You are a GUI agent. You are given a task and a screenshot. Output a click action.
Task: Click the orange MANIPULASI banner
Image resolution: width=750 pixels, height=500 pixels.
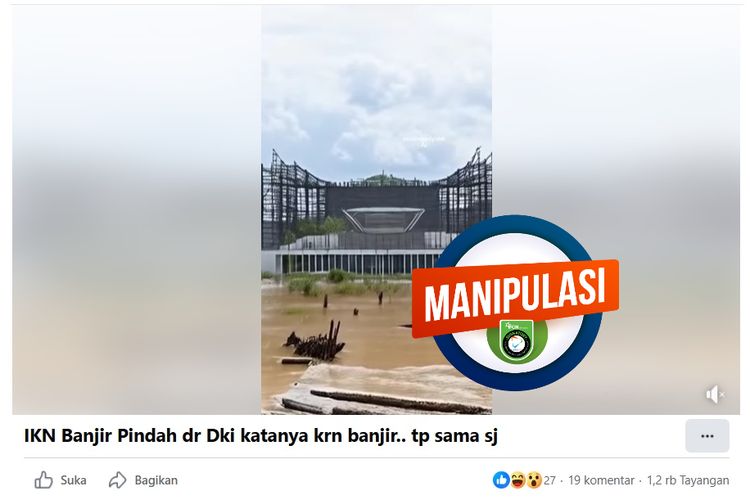coord(515,298)
